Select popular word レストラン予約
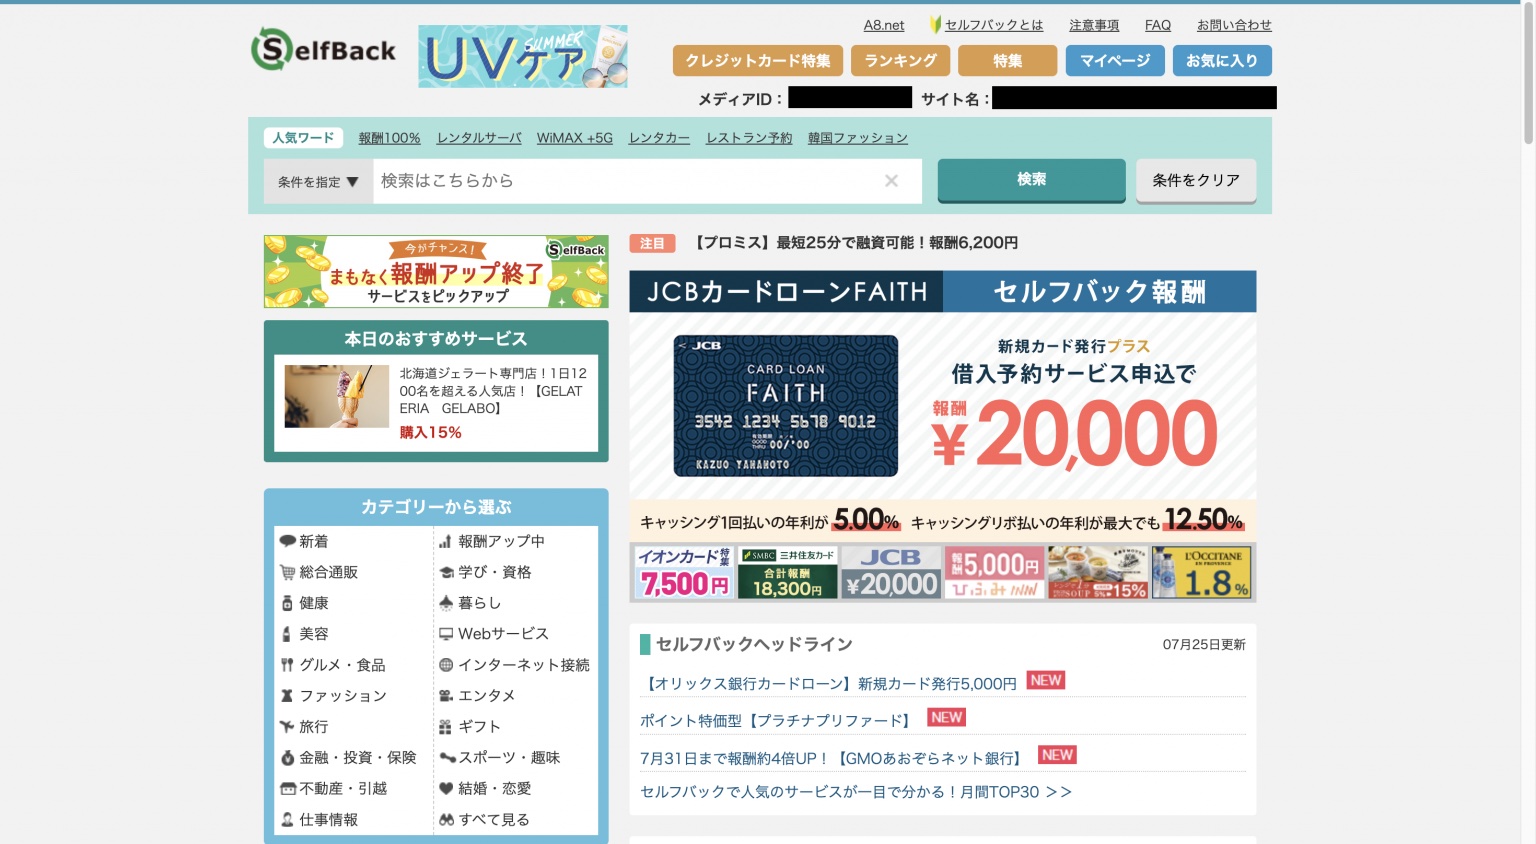Screen dimensions: 1536x844 pos(749,138)
